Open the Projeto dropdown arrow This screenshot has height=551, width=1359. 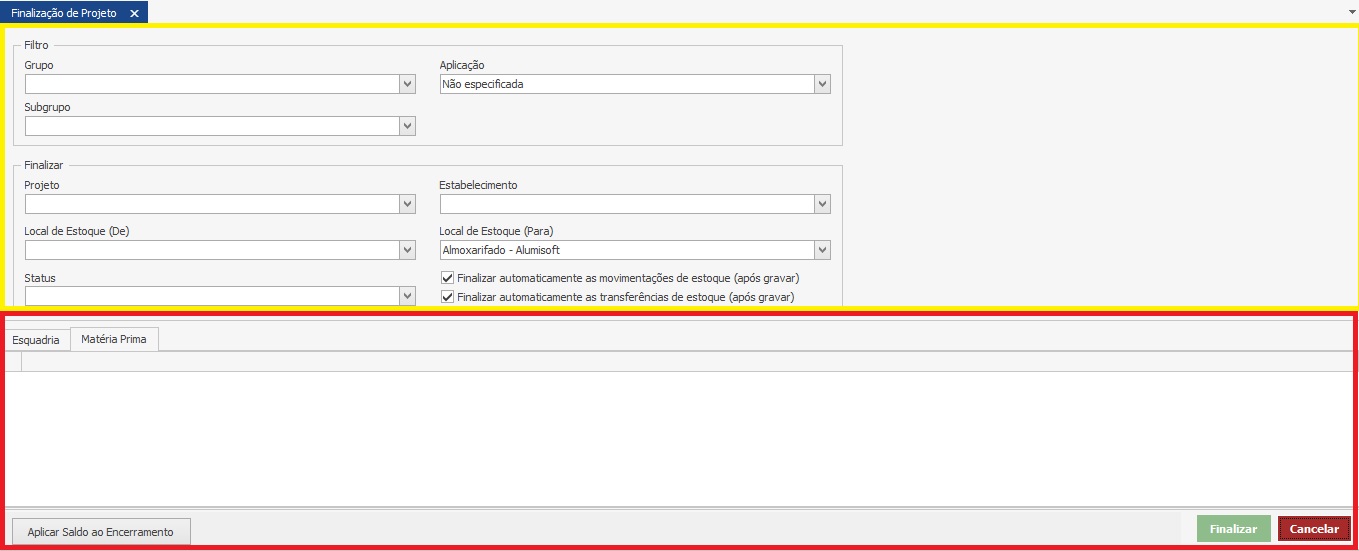(407, 204)
